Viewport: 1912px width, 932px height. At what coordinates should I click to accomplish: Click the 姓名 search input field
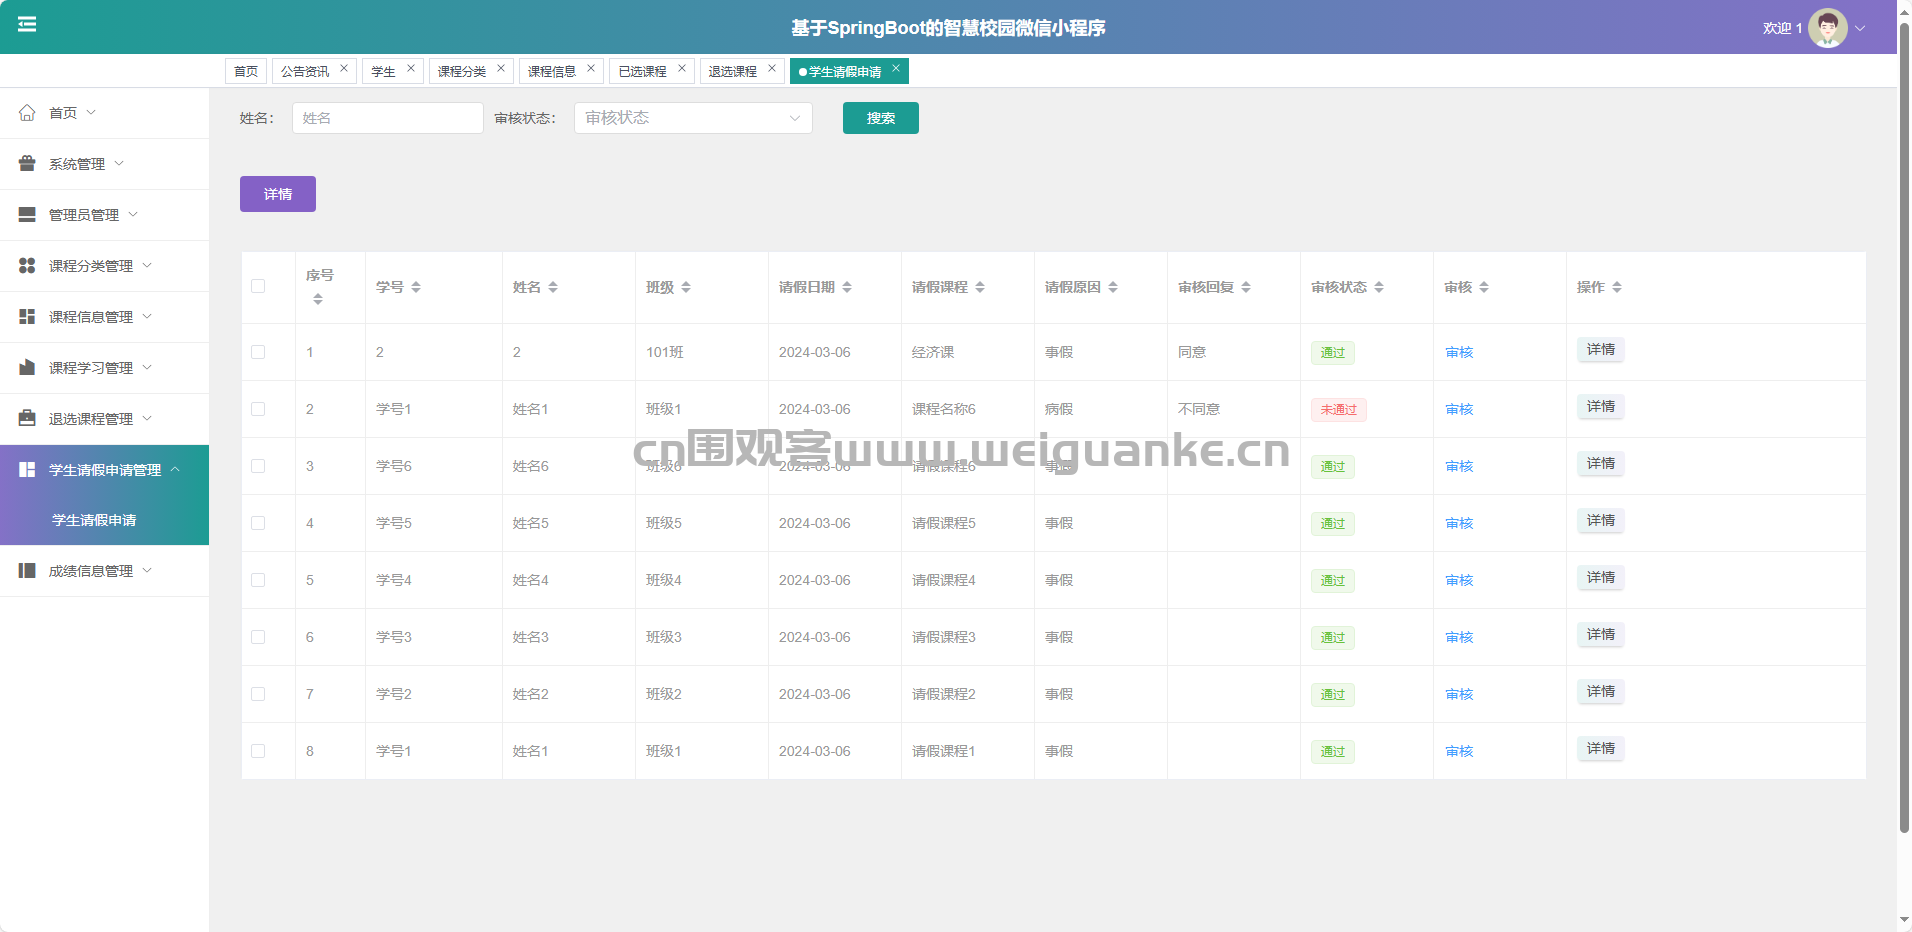(387, 118)
